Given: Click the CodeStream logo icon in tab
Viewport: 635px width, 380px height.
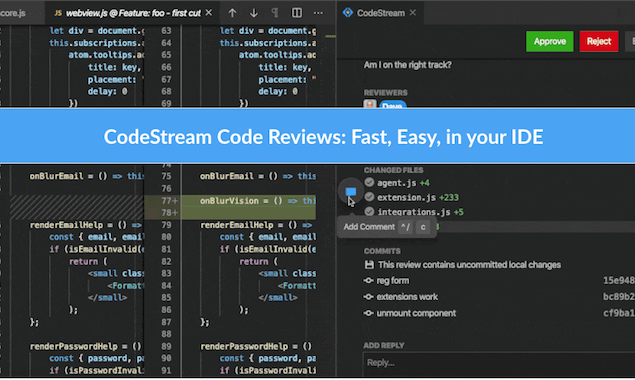Looking at the screenshot, I should (x=347, y=13).
